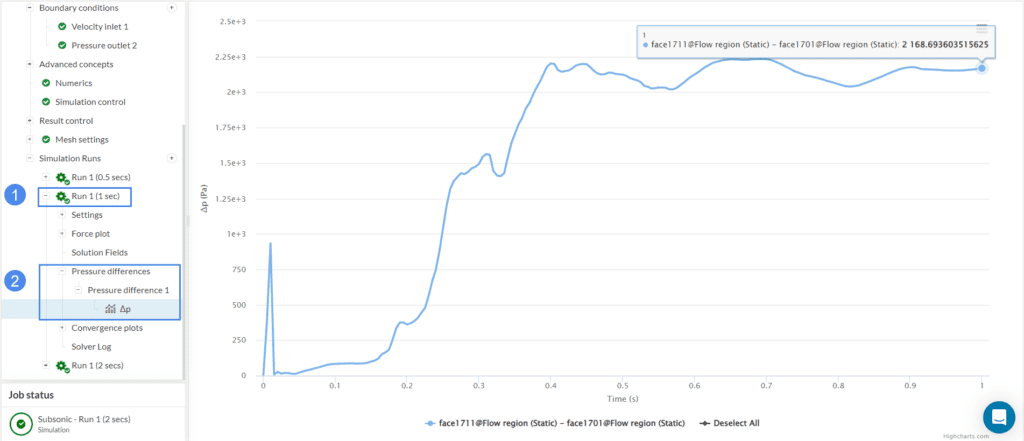
Task: Click Deselect All in the chart legend
Action: pos(738,424)
